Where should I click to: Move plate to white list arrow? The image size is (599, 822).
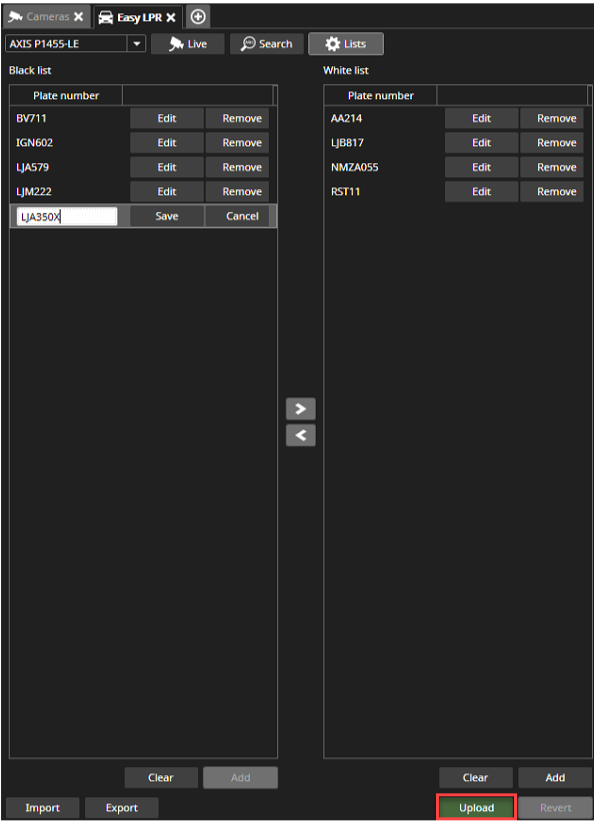click(x=301, y=409)
